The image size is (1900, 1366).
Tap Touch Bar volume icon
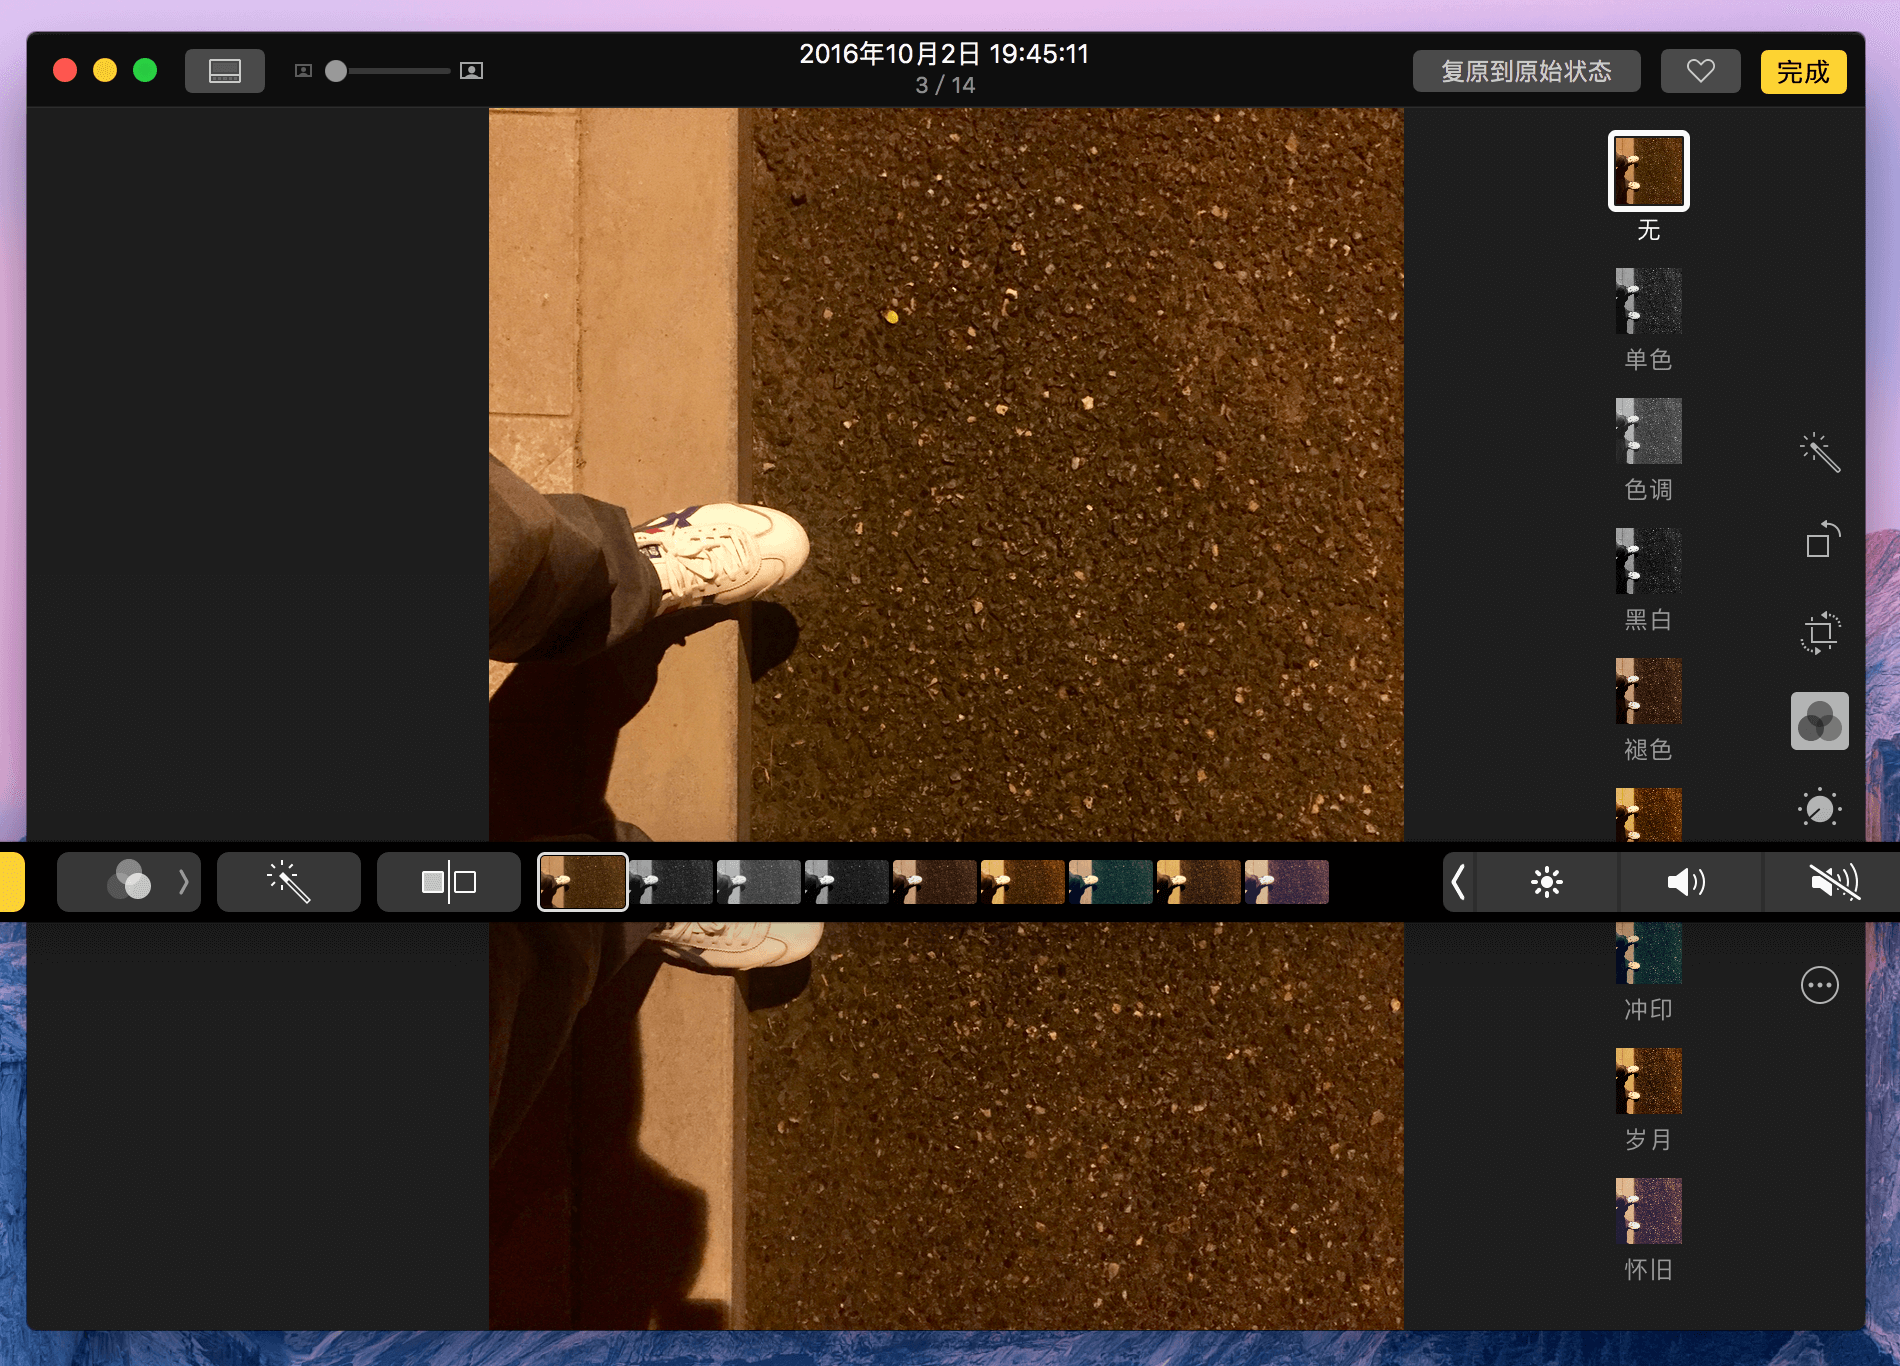pyautogui.click(x=1690, y=882)
